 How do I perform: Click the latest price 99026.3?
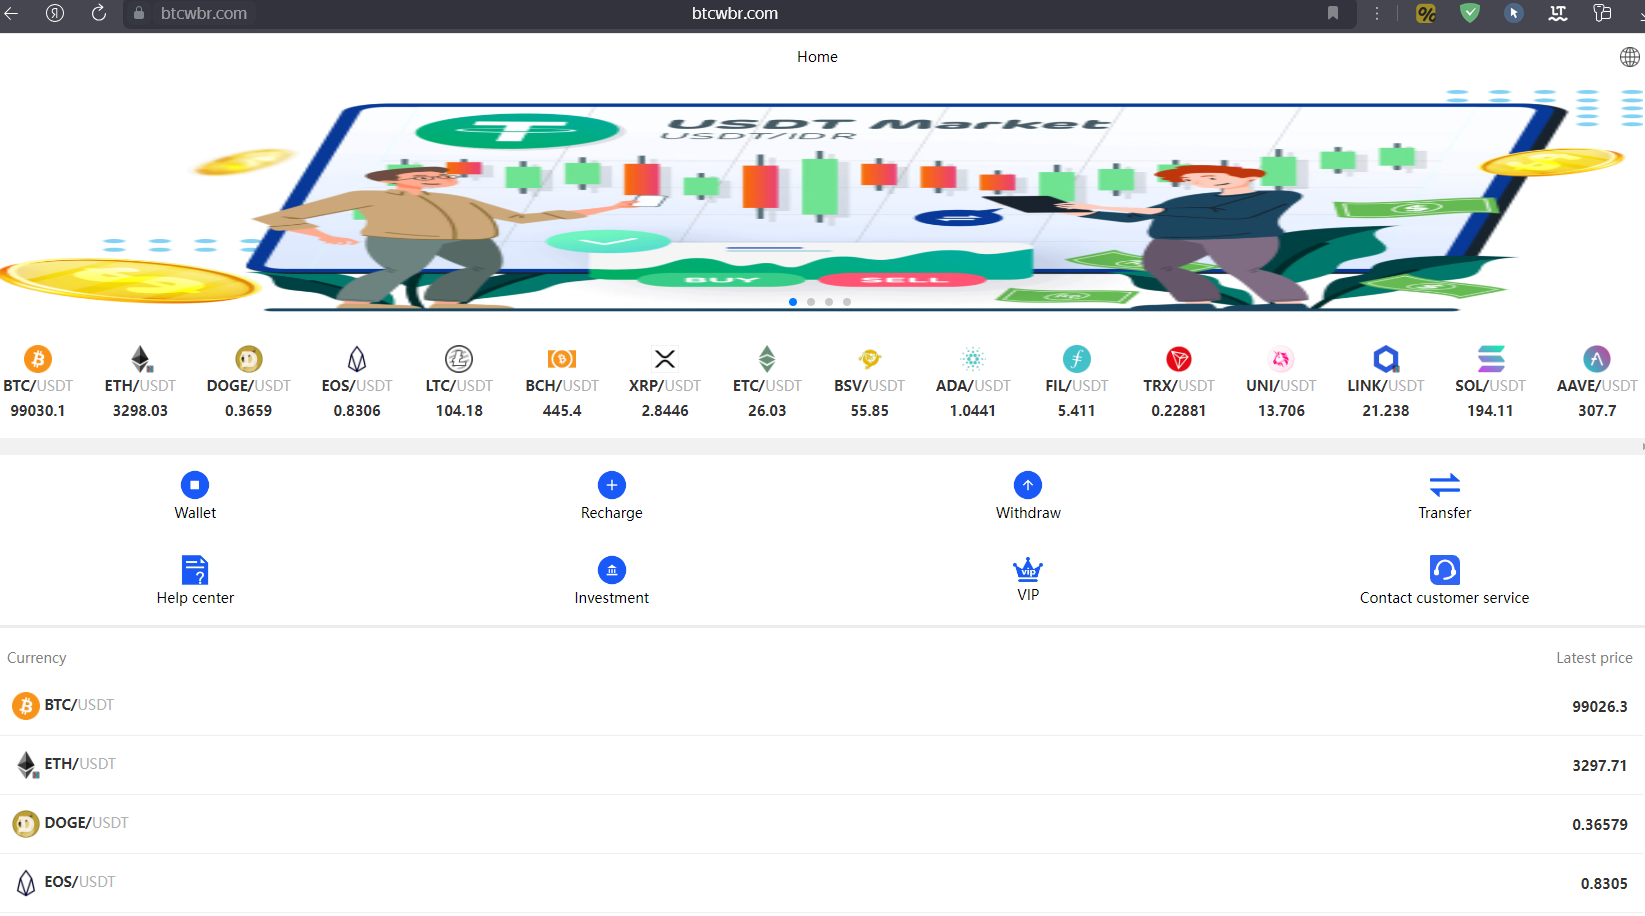point(1600,707)
